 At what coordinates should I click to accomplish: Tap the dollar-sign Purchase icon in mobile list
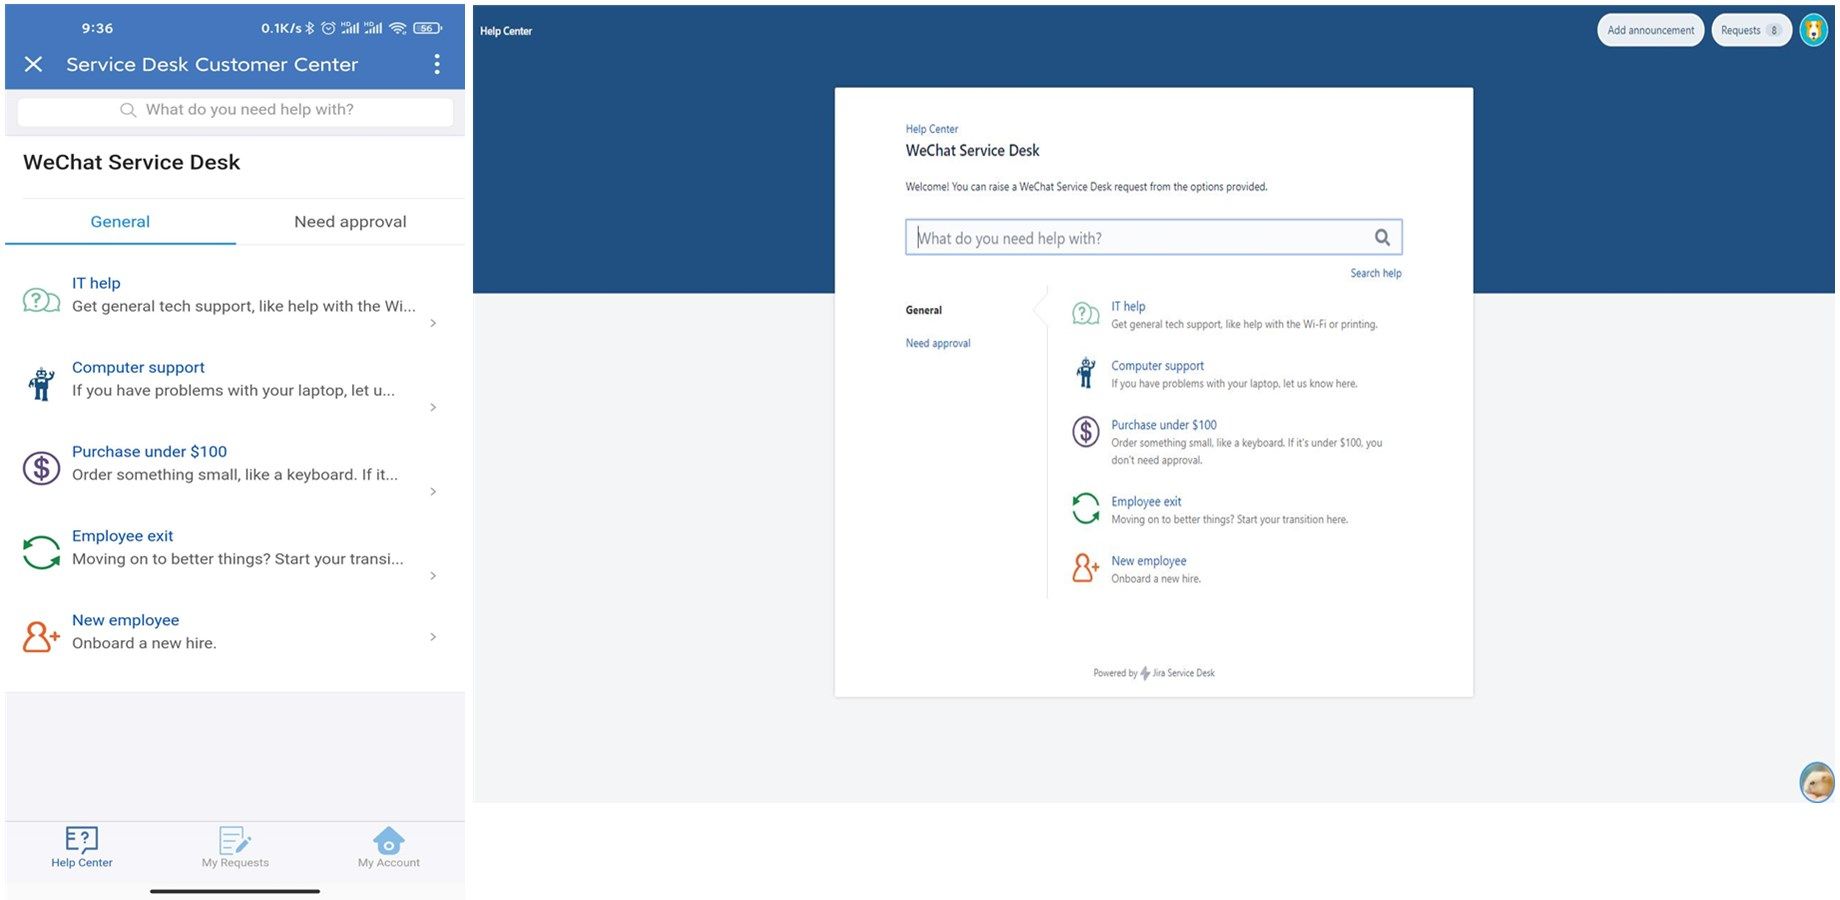(x=41, y=467)
